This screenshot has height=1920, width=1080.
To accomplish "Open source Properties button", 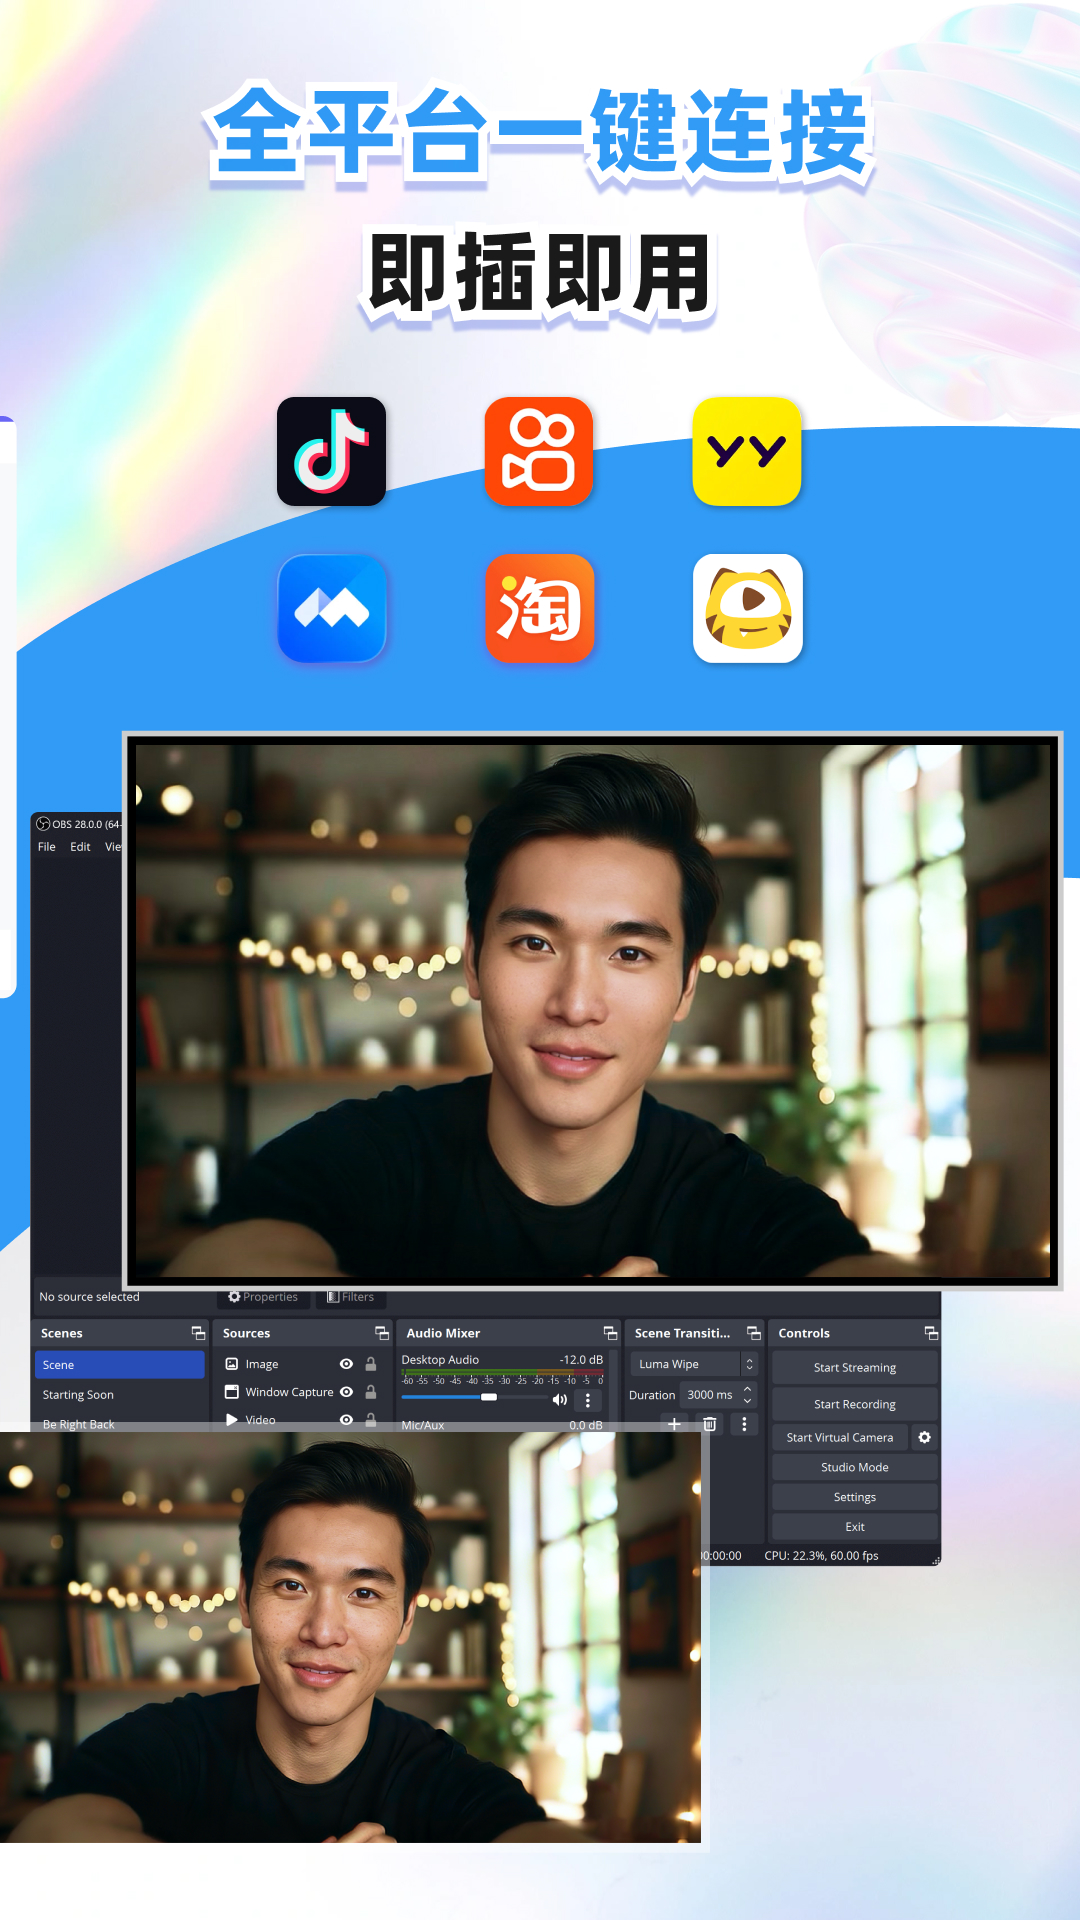I will click(x=263, y=1297).
